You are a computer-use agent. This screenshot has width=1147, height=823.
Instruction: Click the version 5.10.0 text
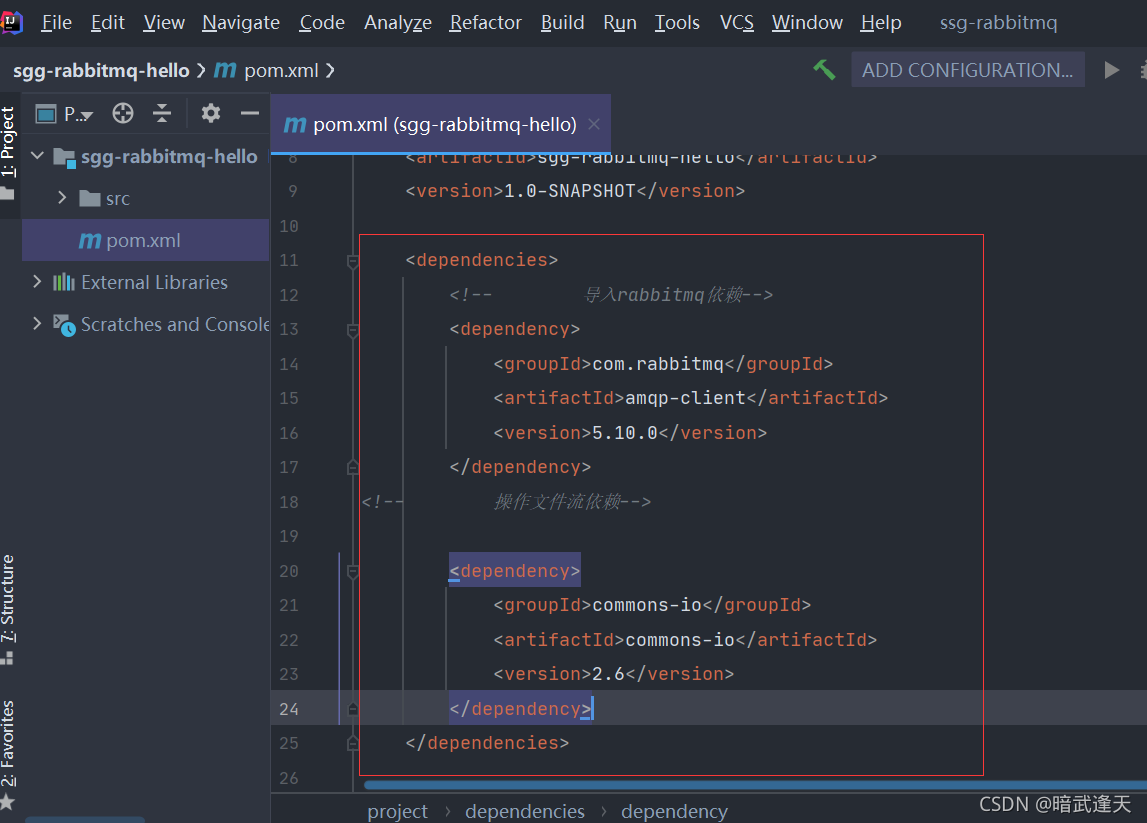tap(625, 433)
